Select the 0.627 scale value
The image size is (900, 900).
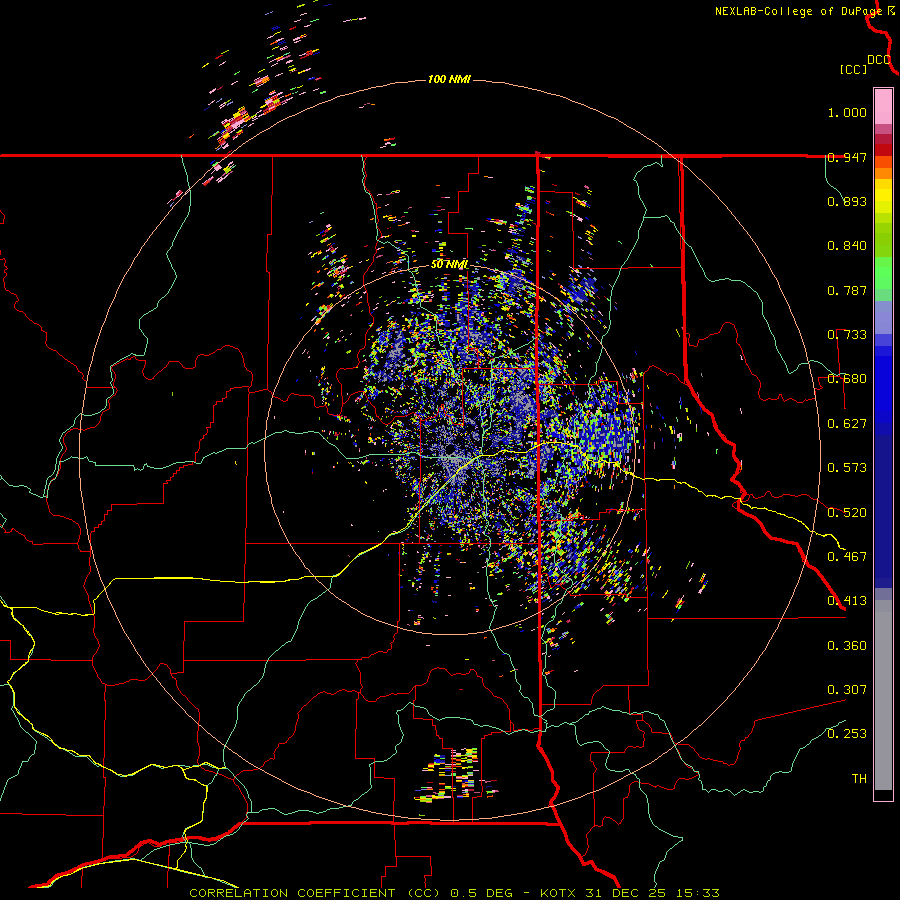pyautogui.click(x=847, y=424)
